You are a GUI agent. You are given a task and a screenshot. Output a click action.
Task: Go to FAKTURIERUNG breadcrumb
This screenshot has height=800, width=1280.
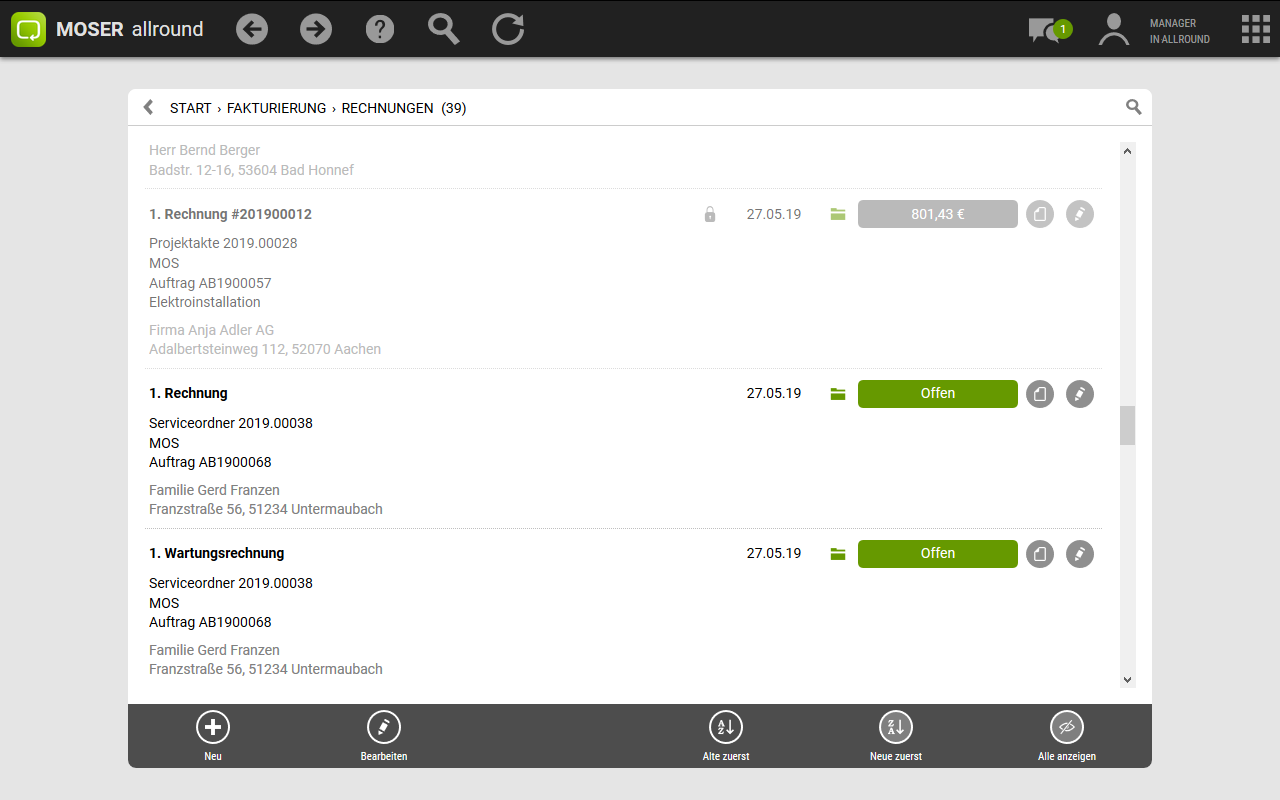point(277,108)
